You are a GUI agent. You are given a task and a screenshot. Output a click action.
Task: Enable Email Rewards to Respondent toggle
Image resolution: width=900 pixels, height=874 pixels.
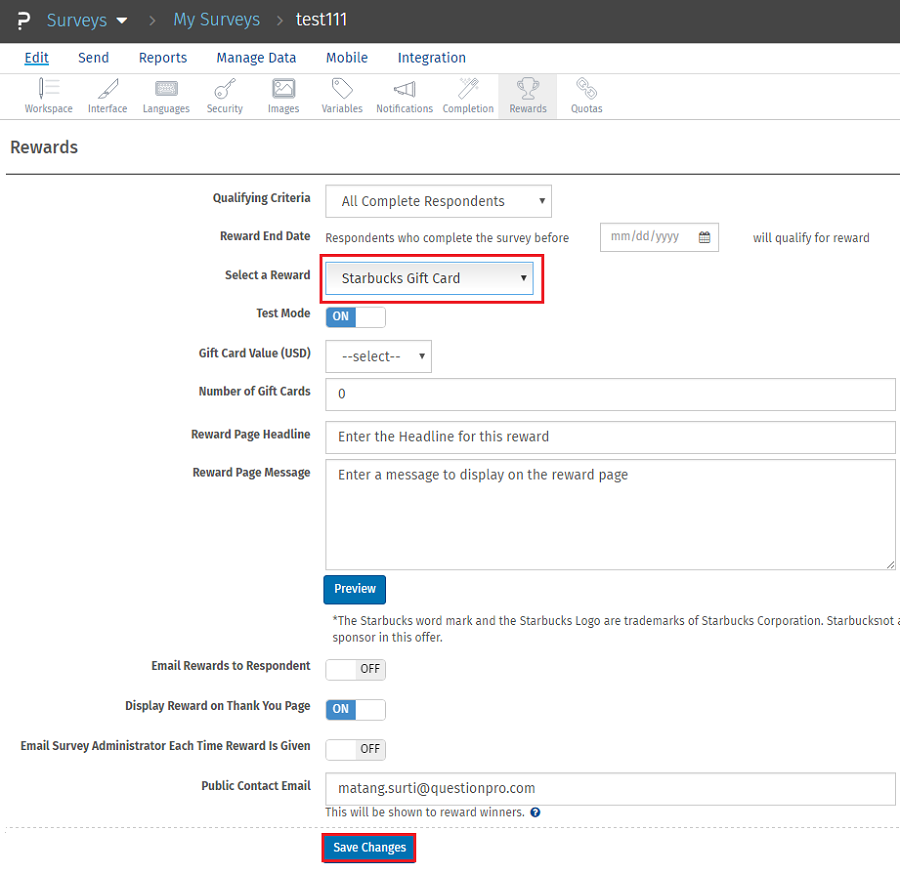pyautogui.click(x=355, y=669)
